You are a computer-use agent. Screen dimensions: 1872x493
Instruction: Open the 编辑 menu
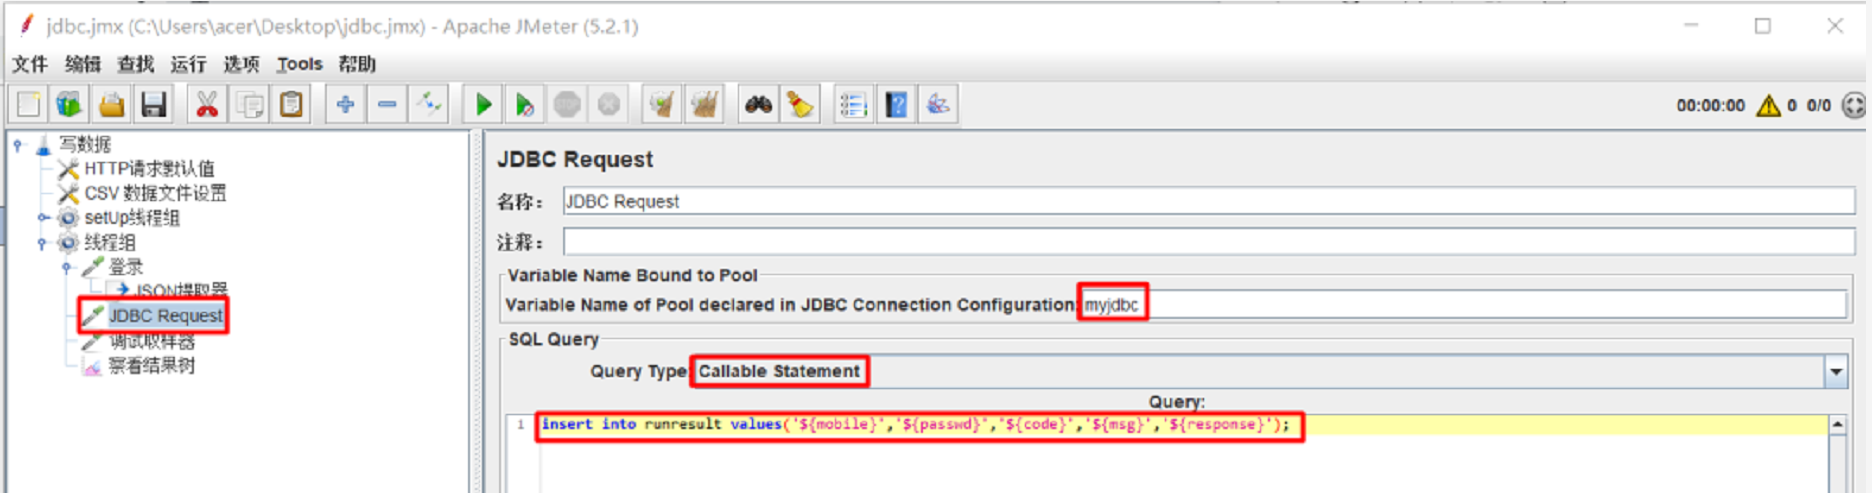(x=82, y=64)
